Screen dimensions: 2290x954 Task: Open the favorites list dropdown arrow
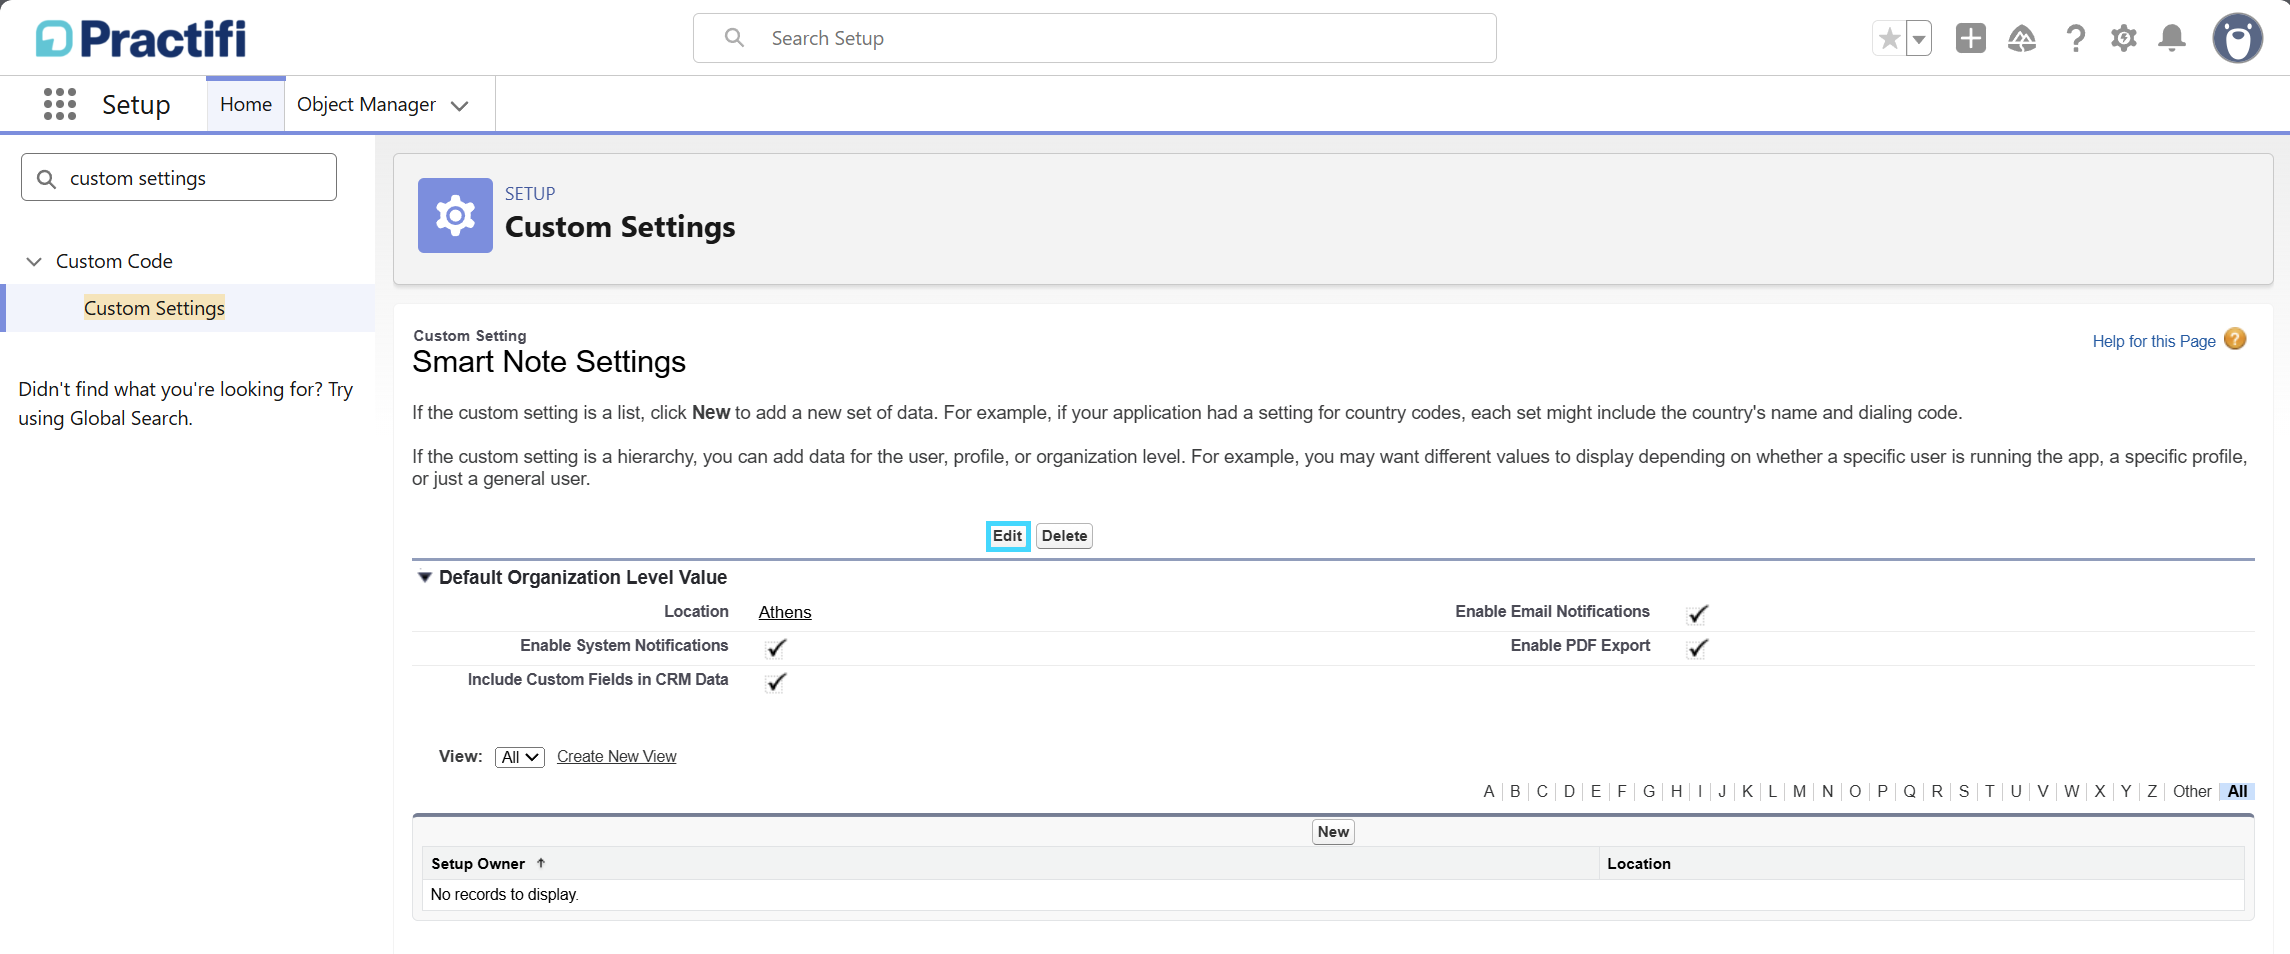[x=1919, y=39]
